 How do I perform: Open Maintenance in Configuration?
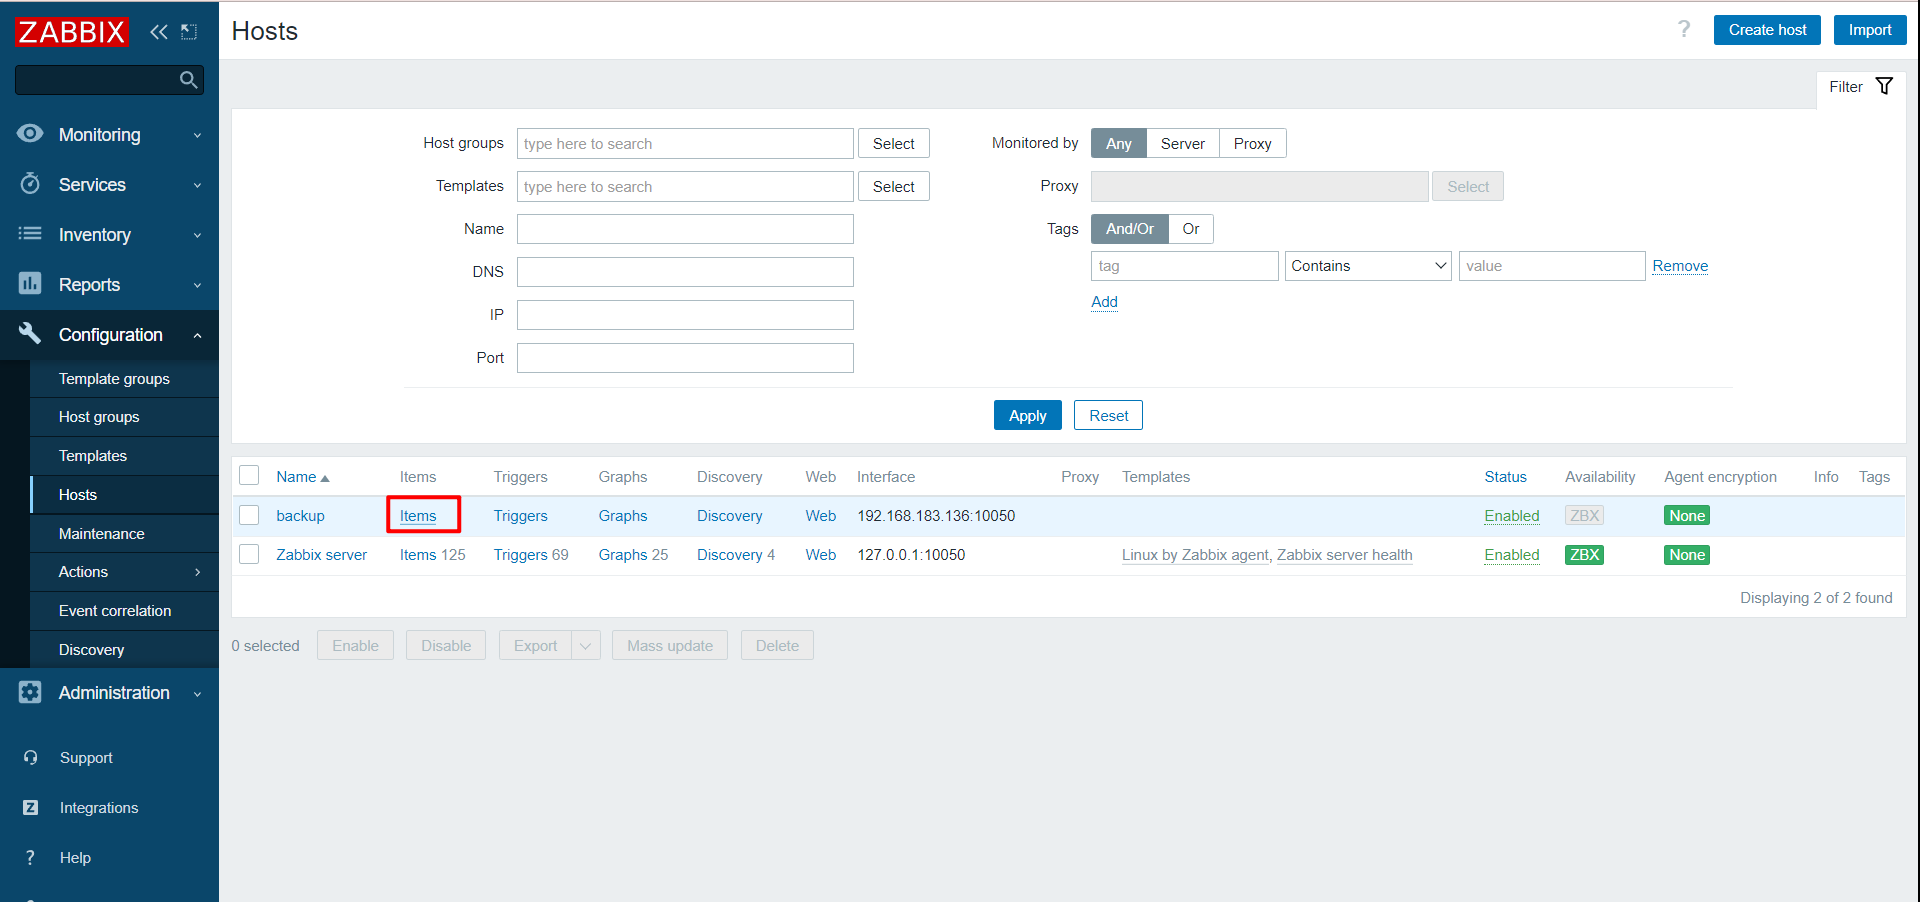[101, 534]
